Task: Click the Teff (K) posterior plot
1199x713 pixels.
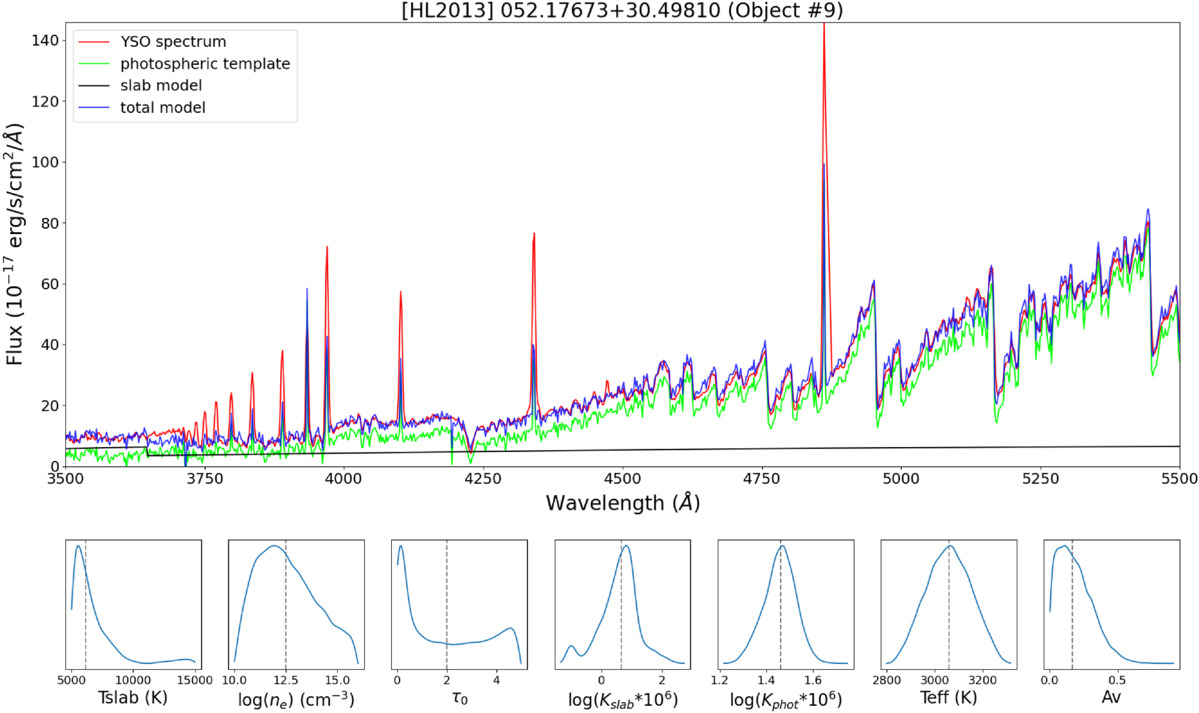Action: (x=949, y=604)
